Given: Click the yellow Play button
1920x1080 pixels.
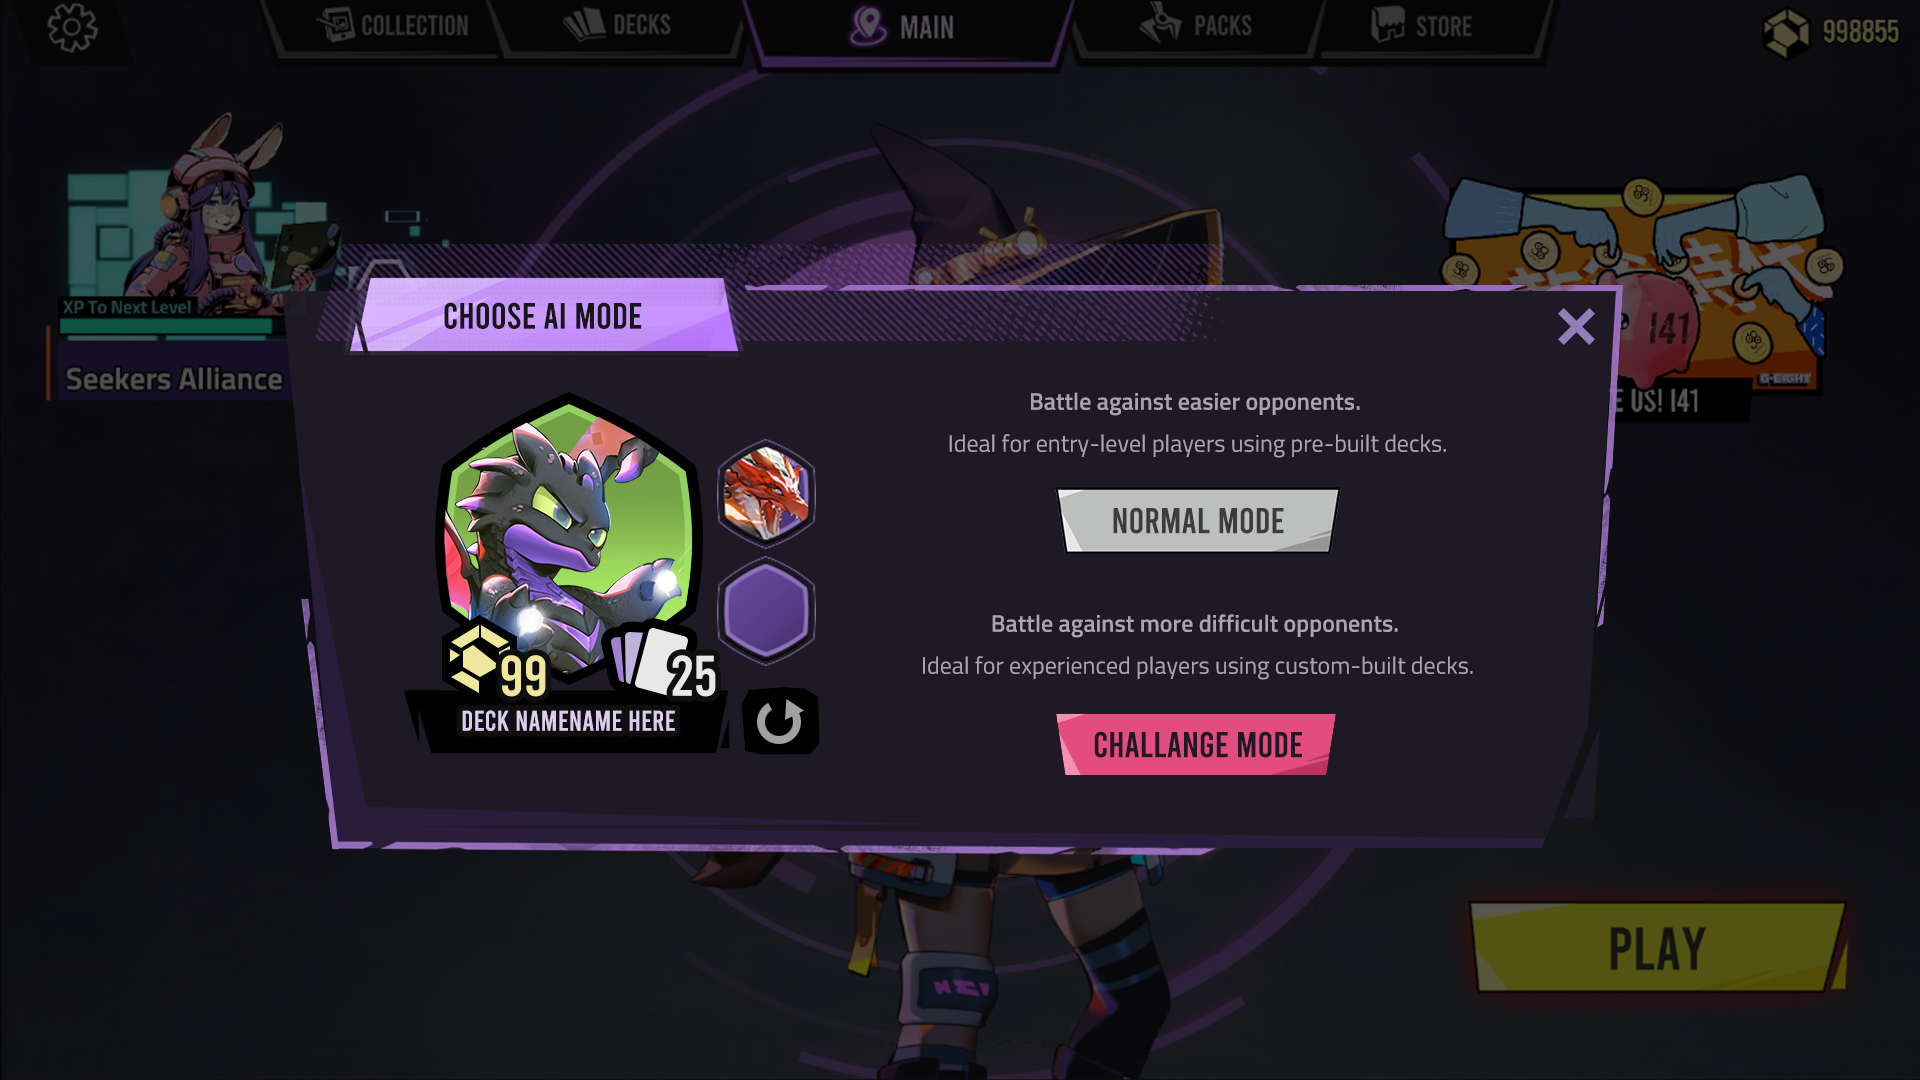Looking at the screenshot, I should point(1657,947).
